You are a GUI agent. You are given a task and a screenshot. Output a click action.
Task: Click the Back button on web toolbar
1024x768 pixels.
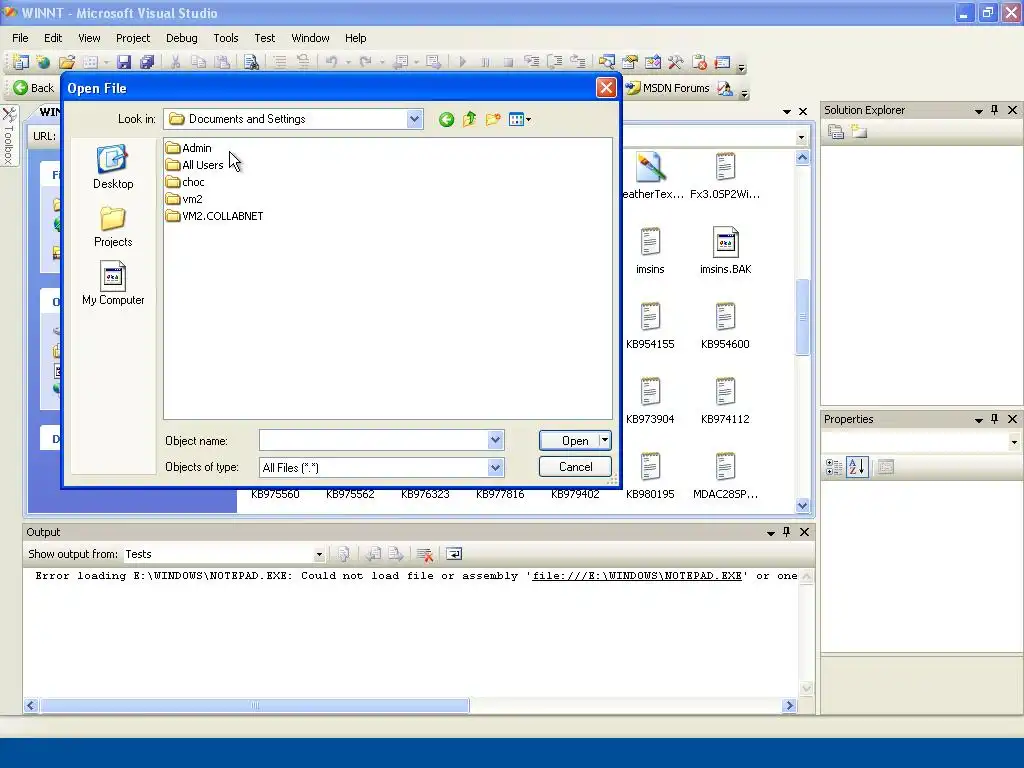[x=33, y=88]
